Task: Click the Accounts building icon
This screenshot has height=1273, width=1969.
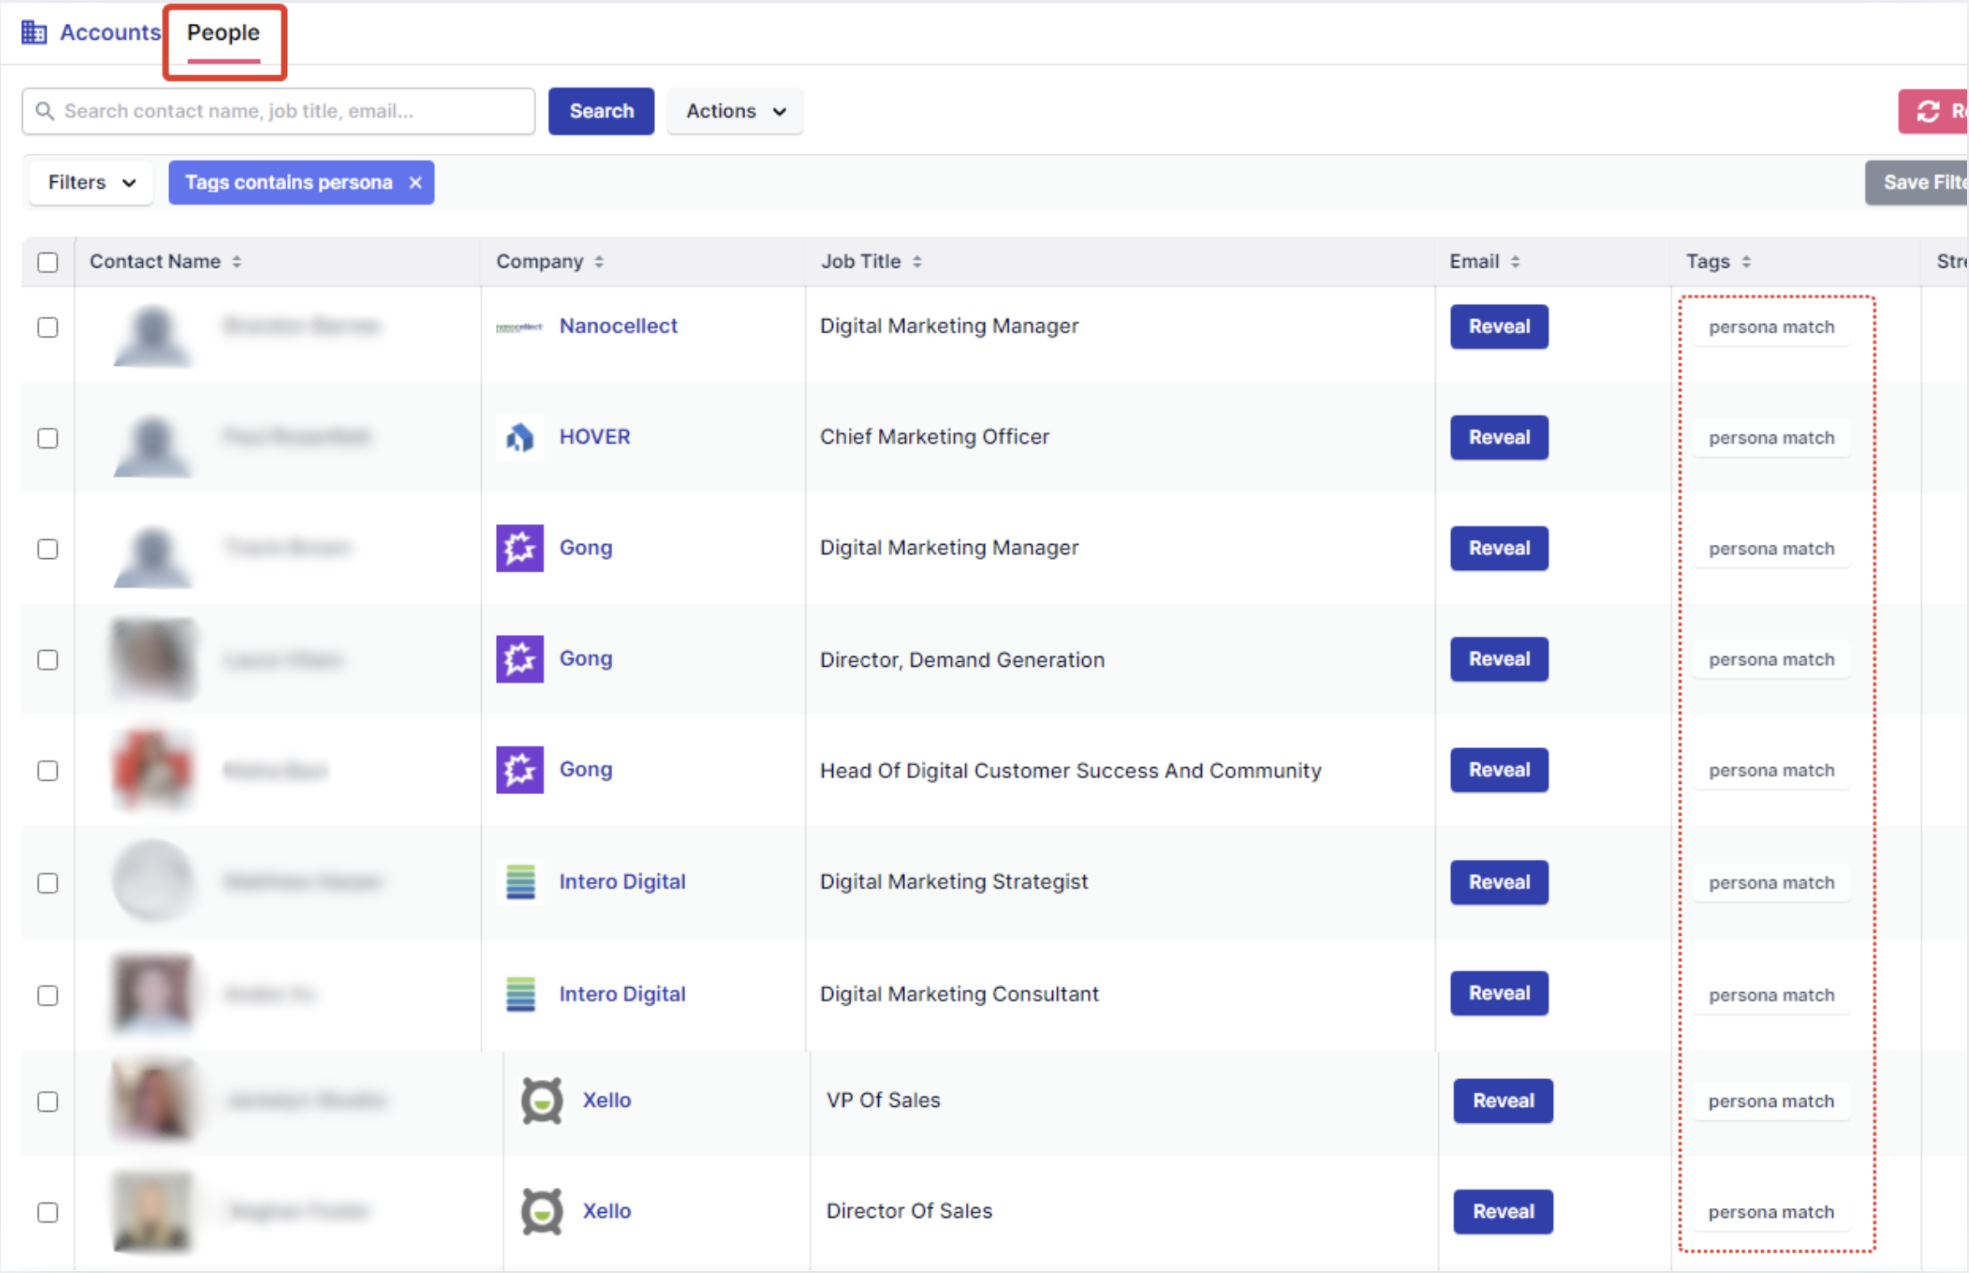Action: (34, 32)
